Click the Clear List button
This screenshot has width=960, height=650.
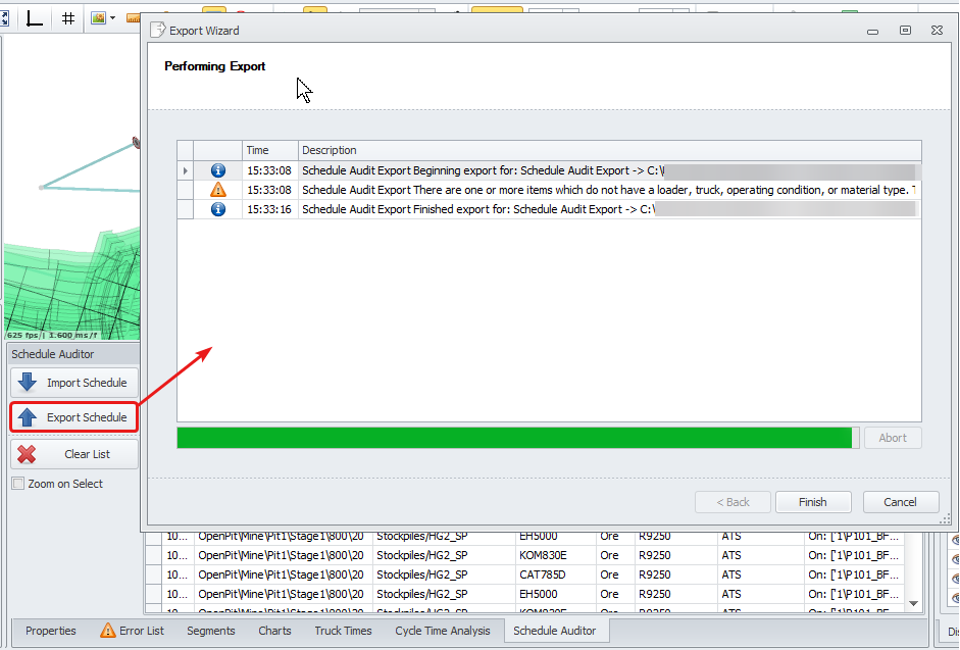point(74,454)
